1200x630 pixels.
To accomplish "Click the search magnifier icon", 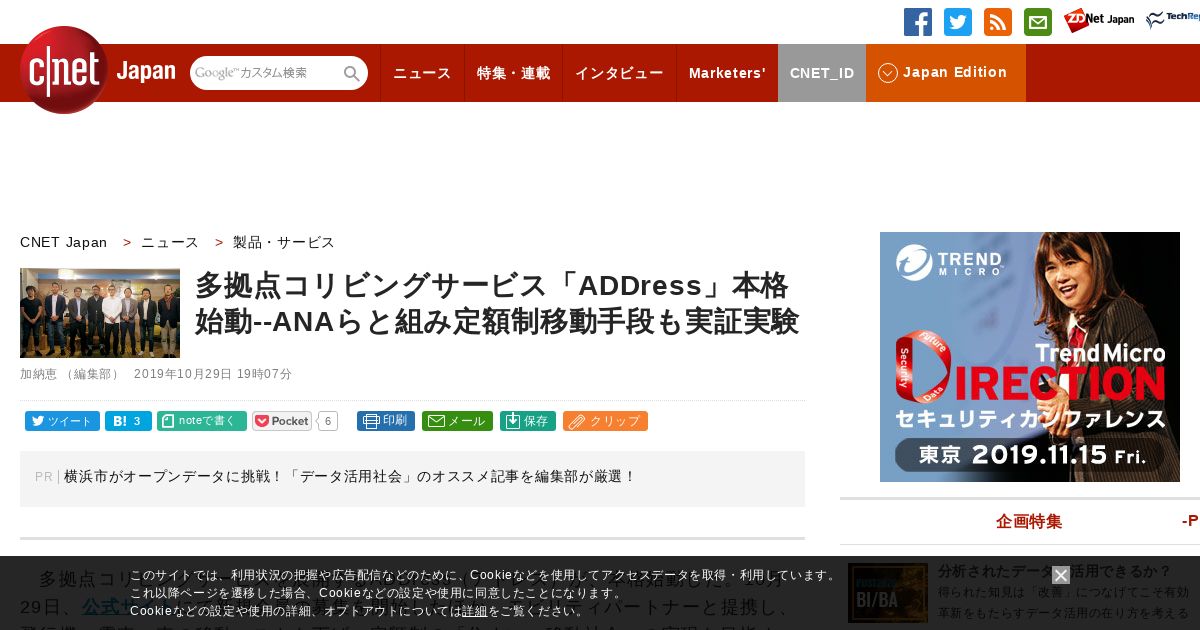I will click(x=352, y=73).
